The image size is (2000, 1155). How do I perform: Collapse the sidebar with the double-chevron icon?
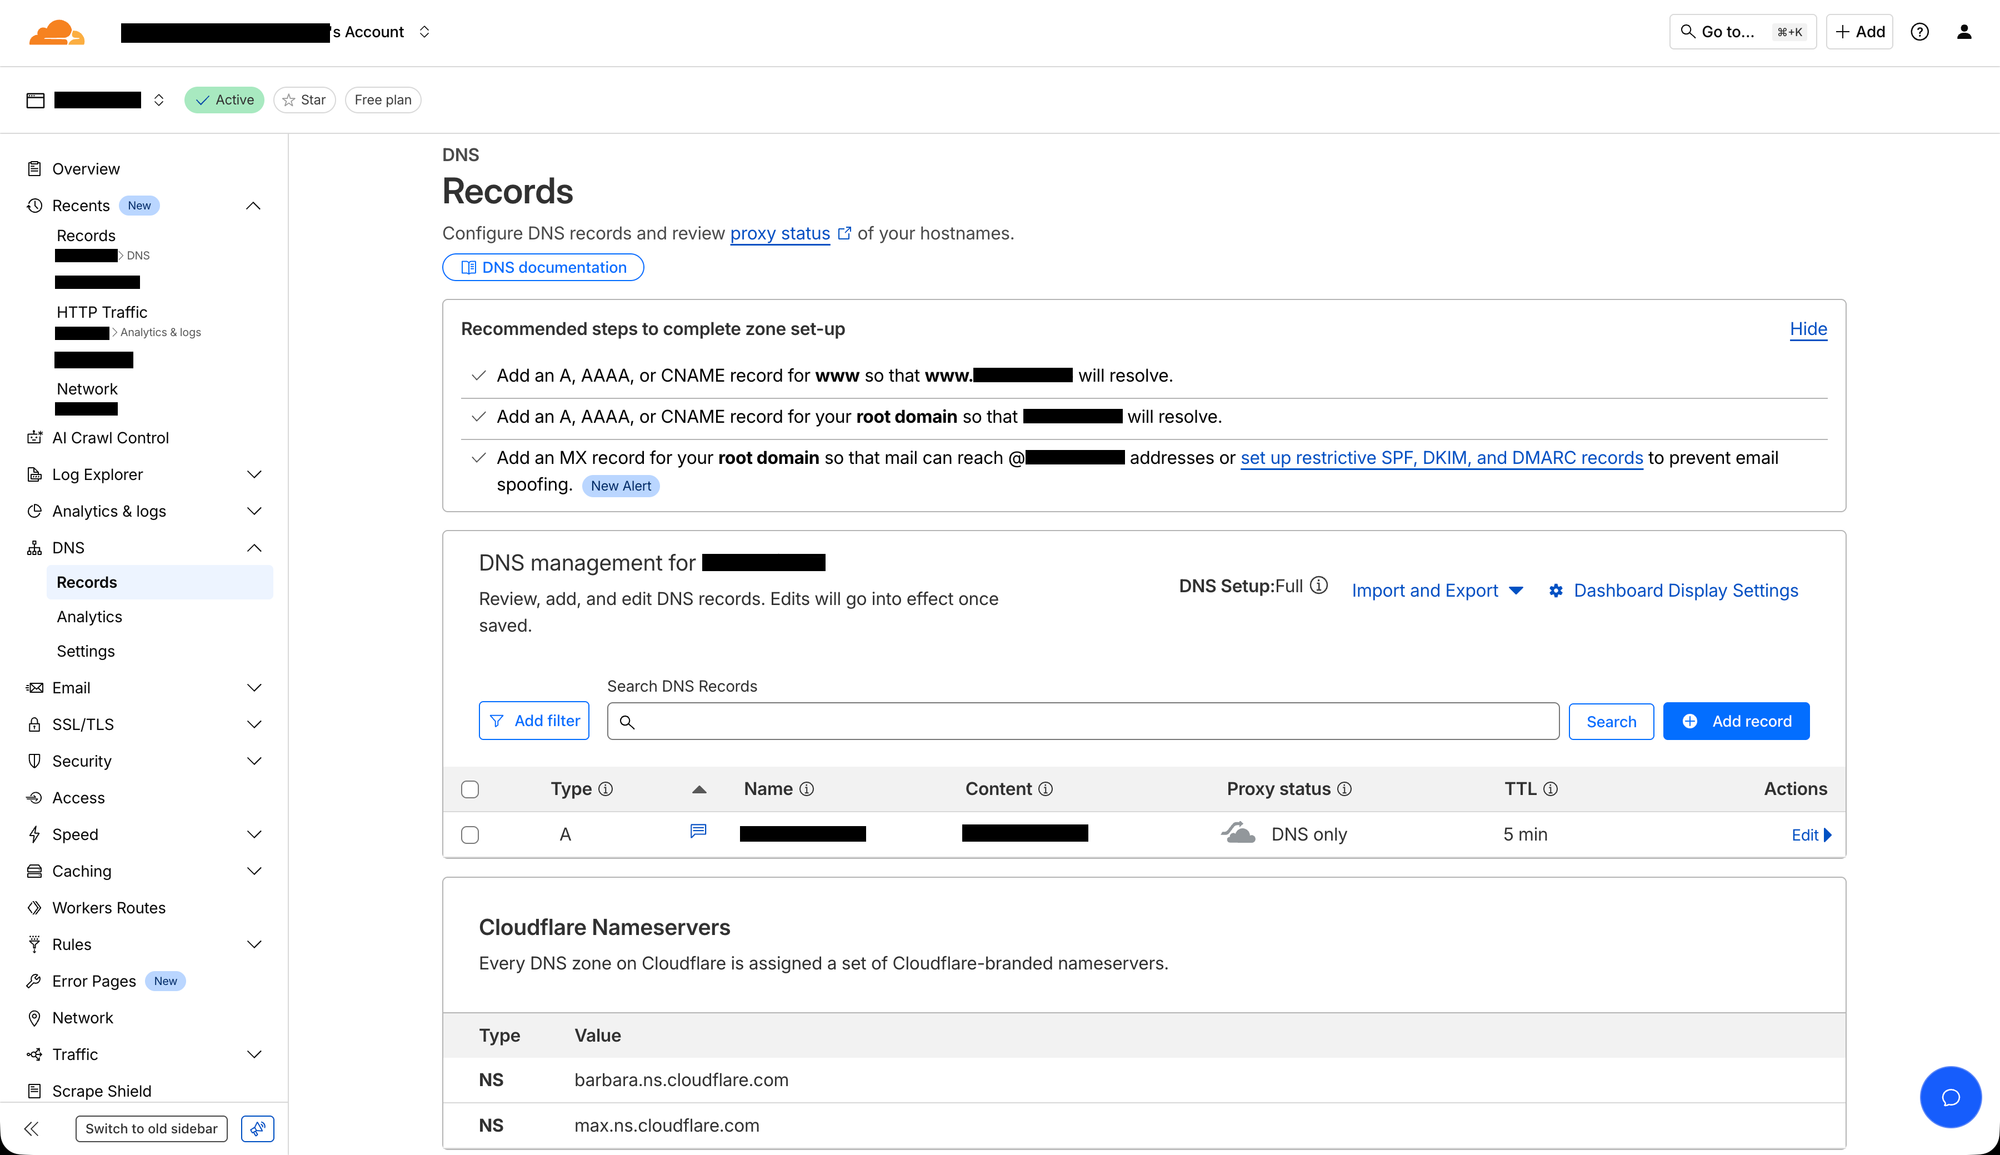coord(31,1128)
